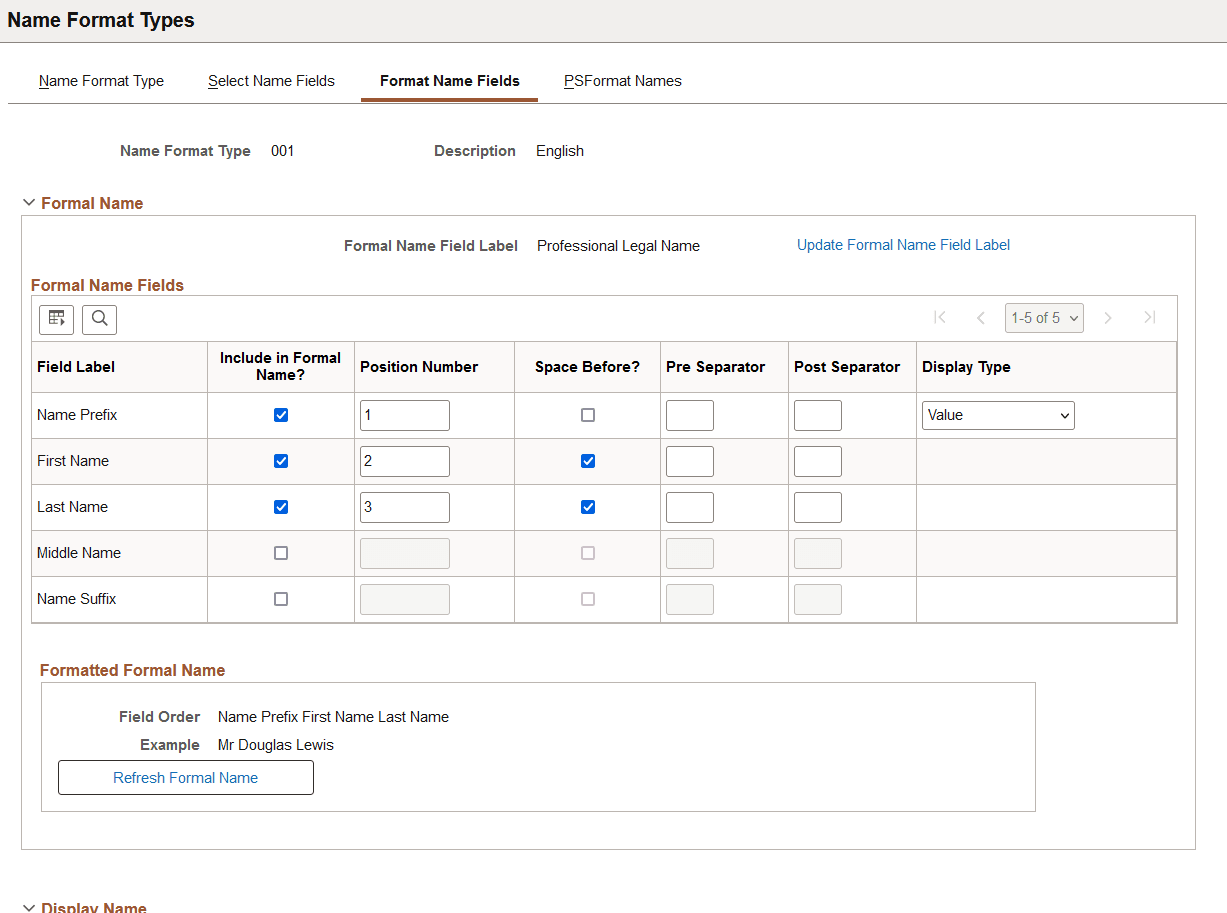Check Include in Formal Name for Middle Name
The width and height of the screenshot is (1227, 913).
281,553
